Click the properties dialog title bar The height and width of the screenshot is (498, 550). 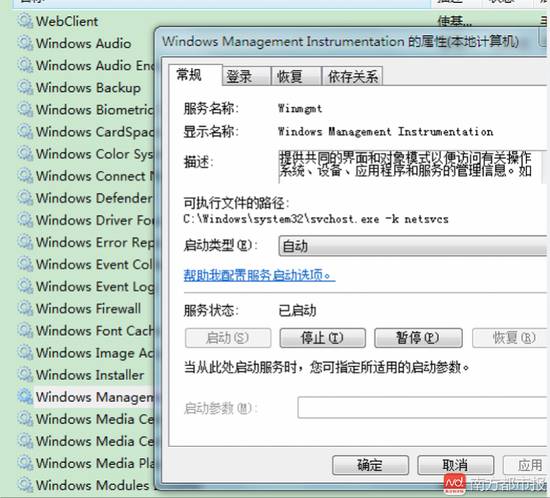point(351,41)
